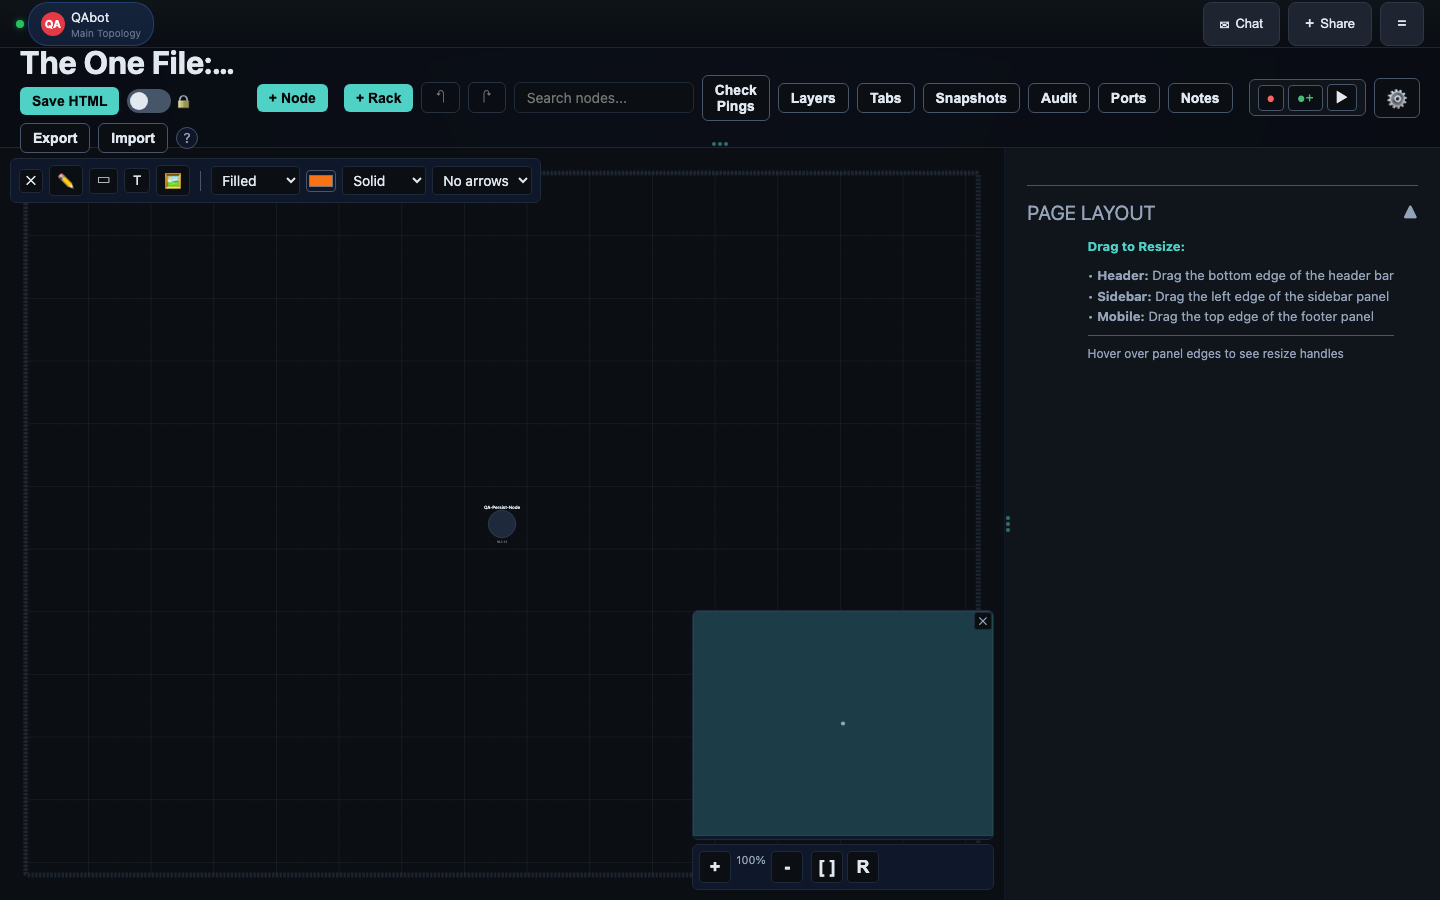
Task: Open the Snapshots panel
Action: coord(971,98)
